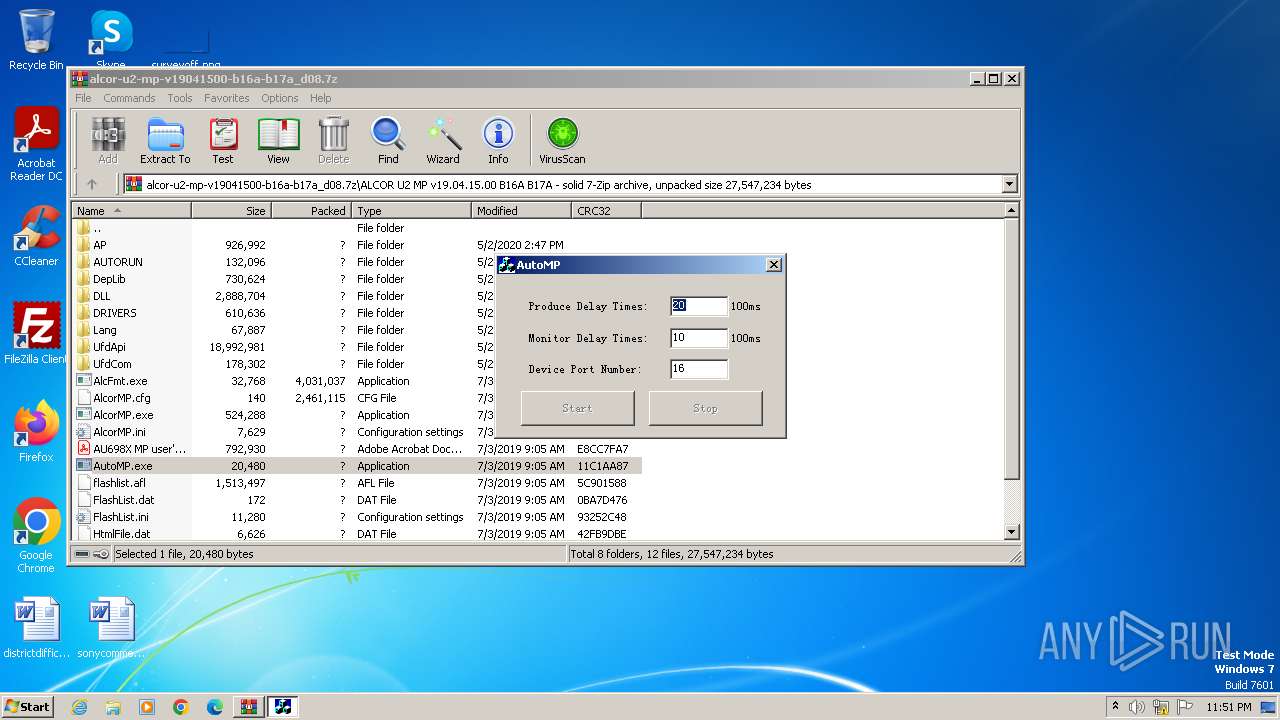Sort by the Type column header

pyautogui.click(x=411, y=211)
